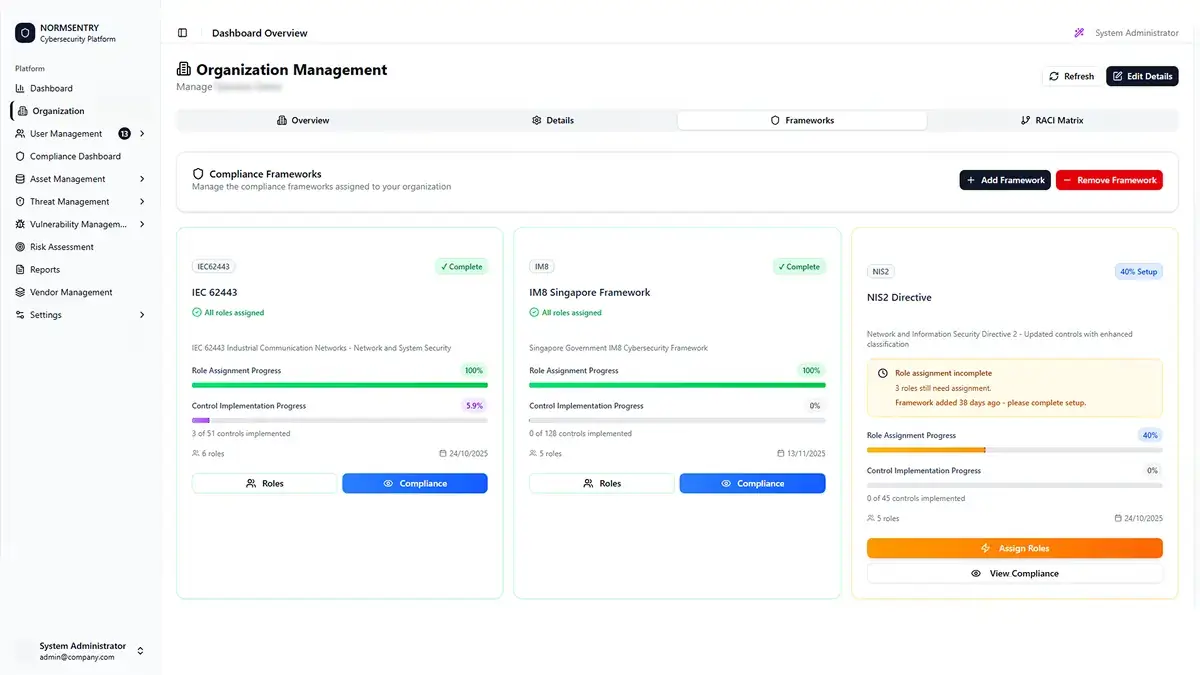This screenshot has height=675, width=1200.
Task: Click View Compliance on NIS2 Directive
Action: [1015, 574]
